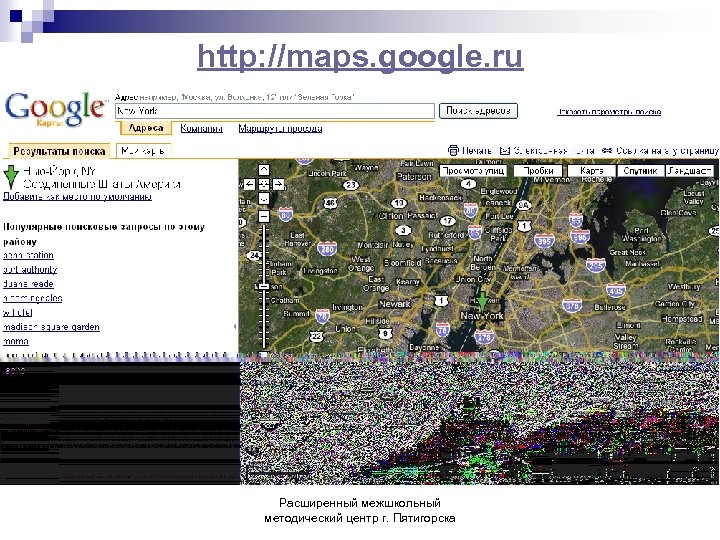
Task: Open the penn station search suggestion
Action: pos(28,255)
